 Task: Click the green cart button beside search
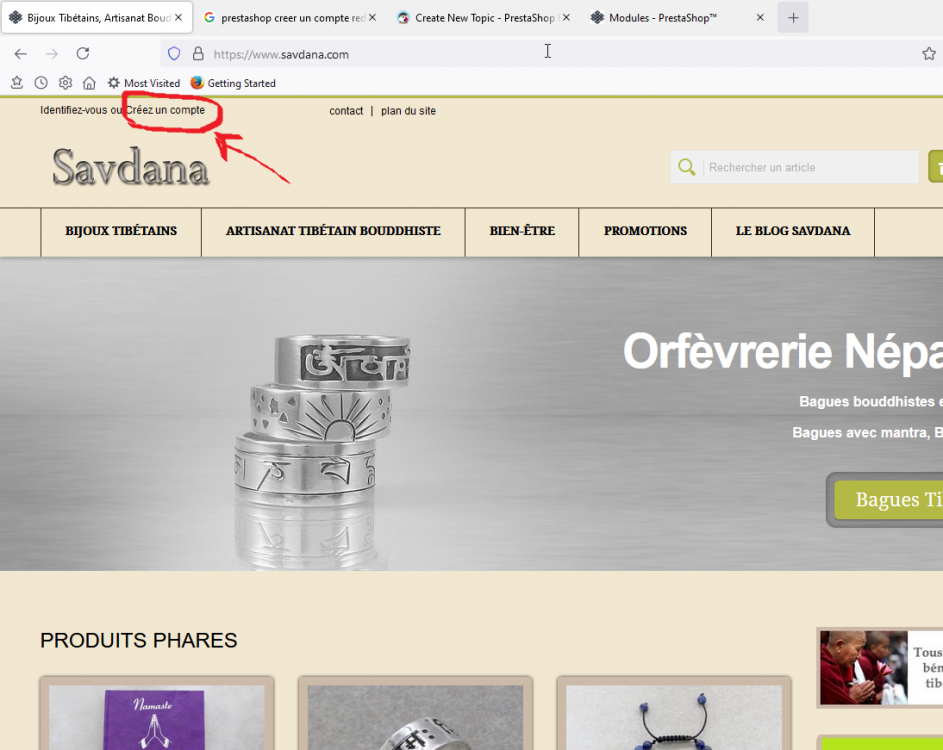click(x=936, y=167)
